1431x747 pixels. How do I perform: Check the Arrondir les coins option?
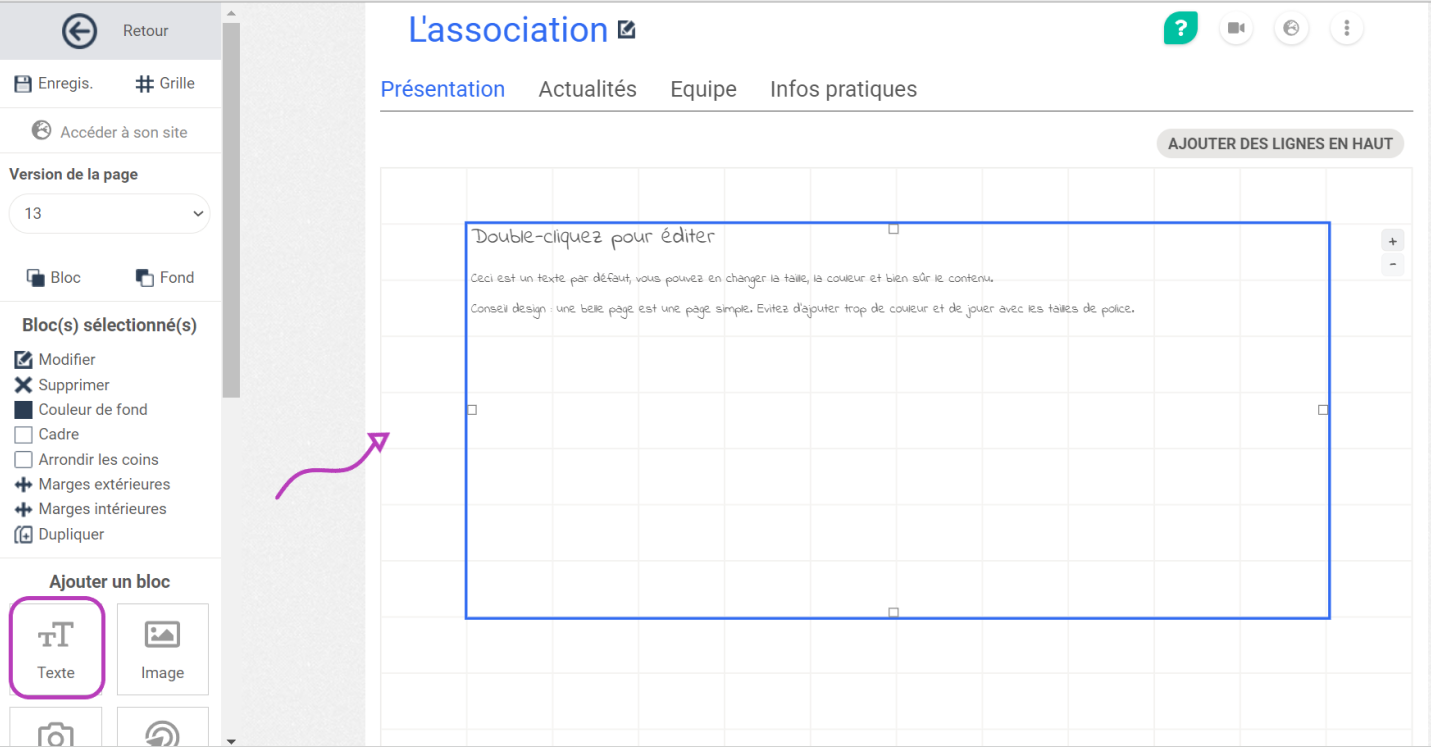[x=23, y=460]
